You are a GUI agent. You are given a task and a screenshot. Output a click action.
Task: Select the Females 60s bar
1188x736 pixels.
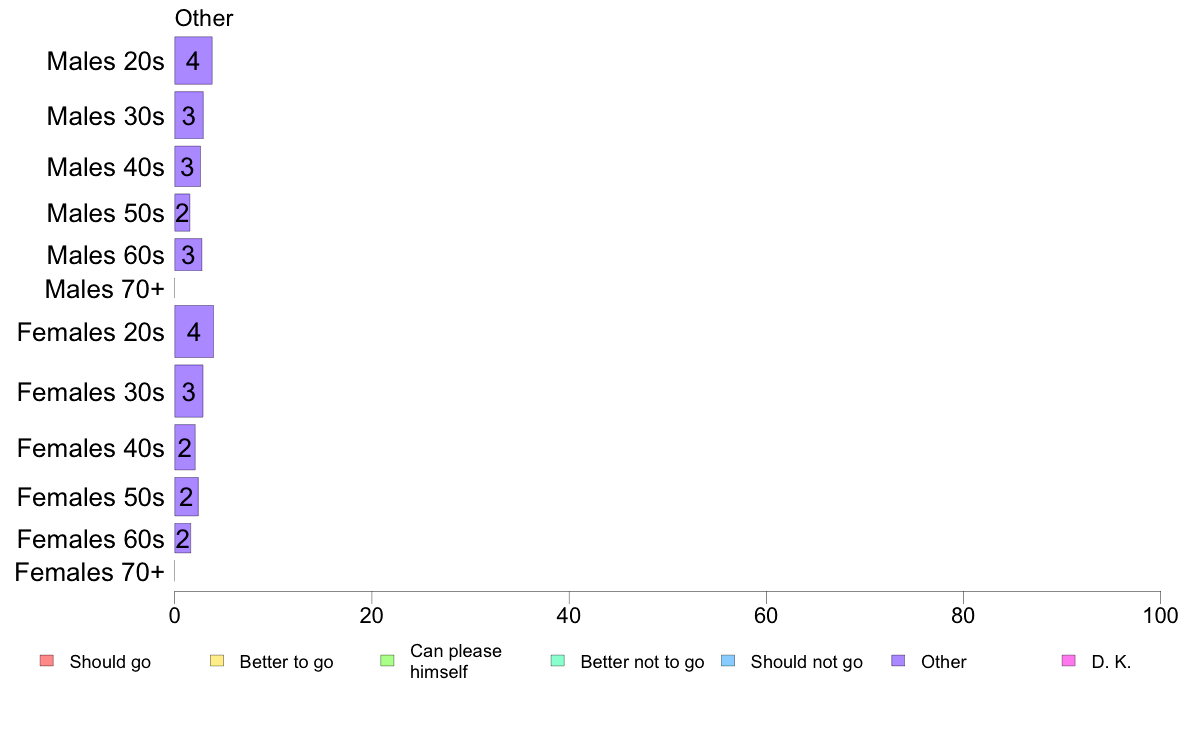(183, 538)
